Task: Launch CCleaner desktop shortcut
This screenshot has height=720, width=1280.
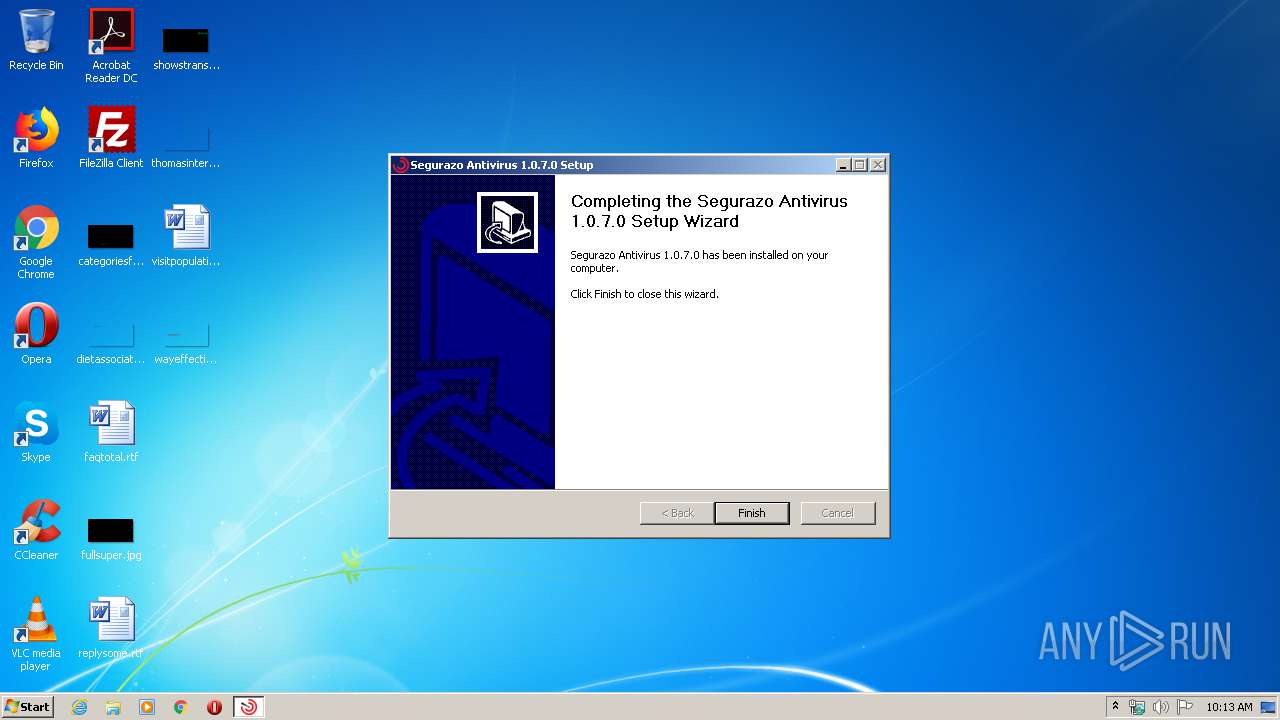Action: click(36, 530)
